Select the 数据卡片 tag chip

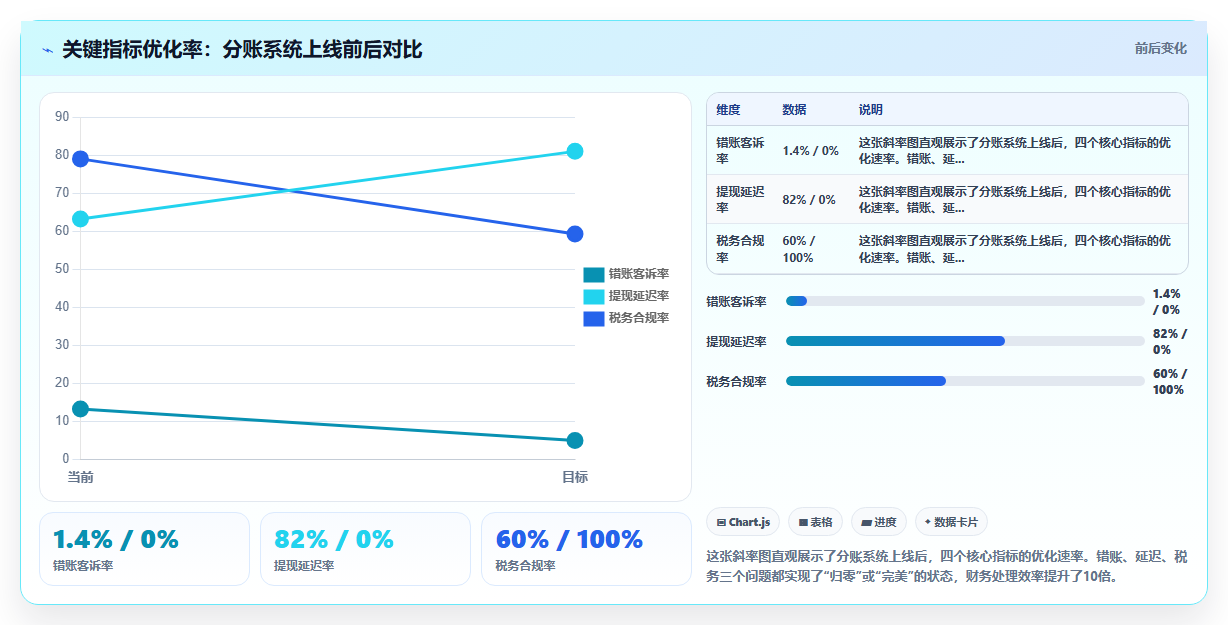(x=951, y=522)
